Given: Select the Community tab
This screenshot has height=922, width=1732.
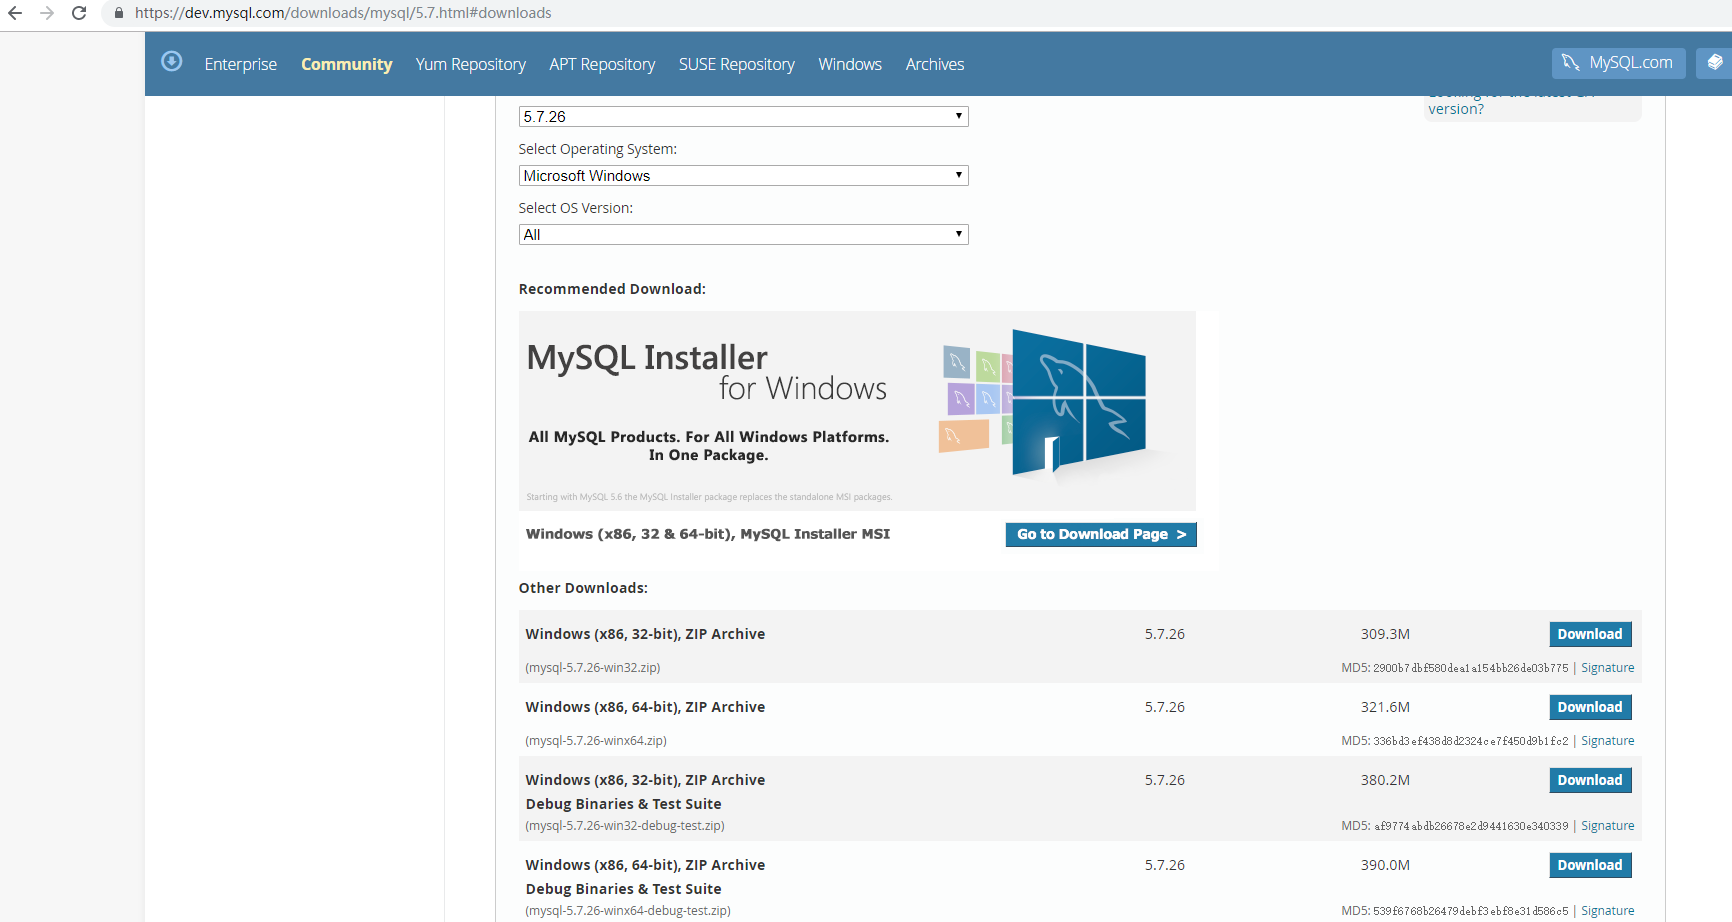Looking at the screenshot, I should coord(347,64).
